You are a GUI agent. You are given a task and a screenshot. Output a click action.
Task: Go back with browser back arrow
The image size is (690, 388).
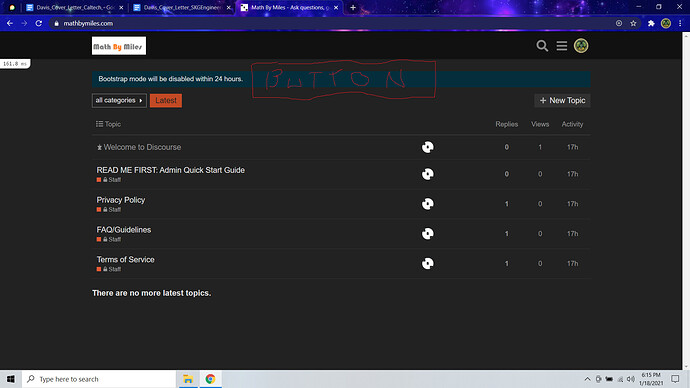[10, 23]
